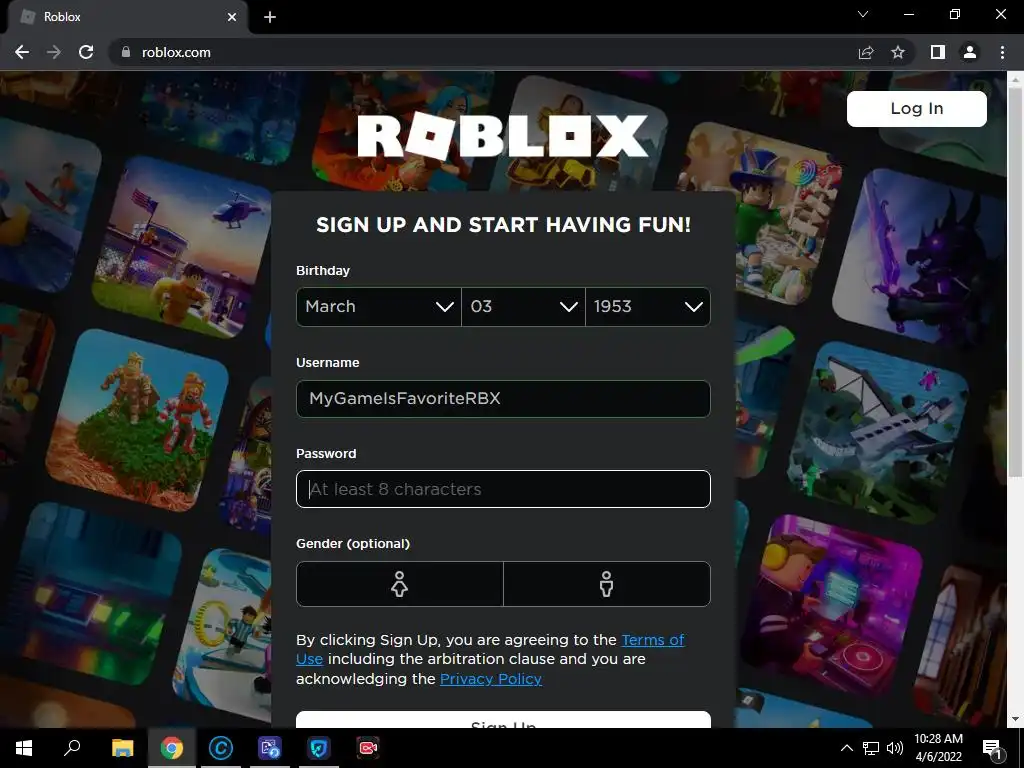Share this page icon in address bar
1024x768 pixels.
(866, 52)
